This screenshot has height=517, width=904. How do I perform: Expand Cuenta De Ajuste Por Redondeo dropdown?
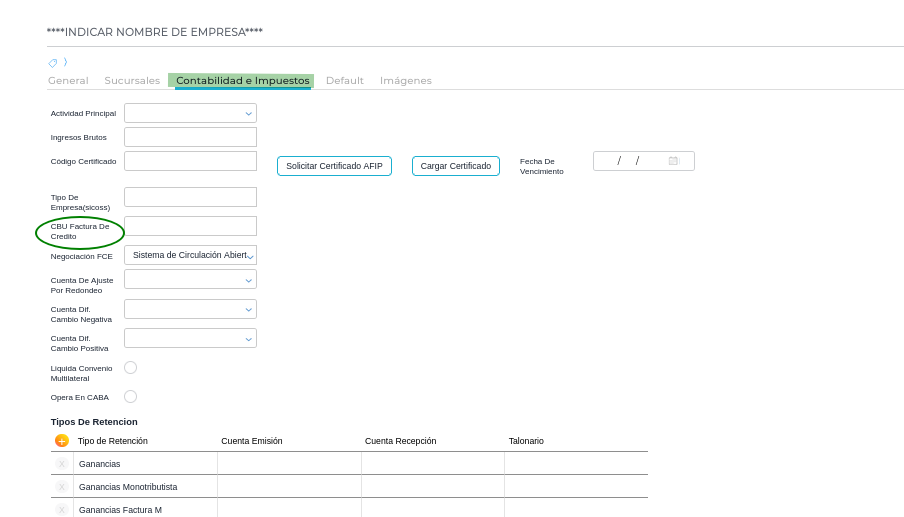coord(190,280)
